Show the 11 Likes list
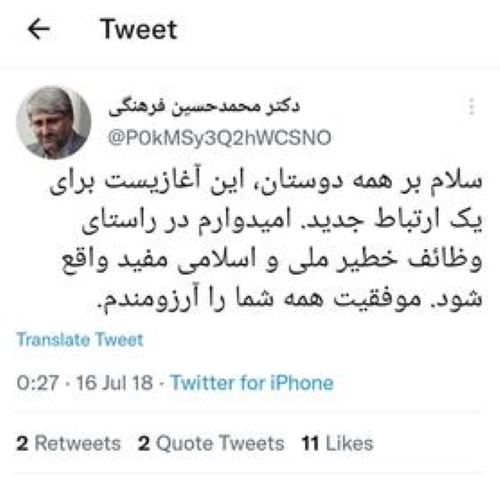Screen dimensions: 500x478 coord(337,443)
